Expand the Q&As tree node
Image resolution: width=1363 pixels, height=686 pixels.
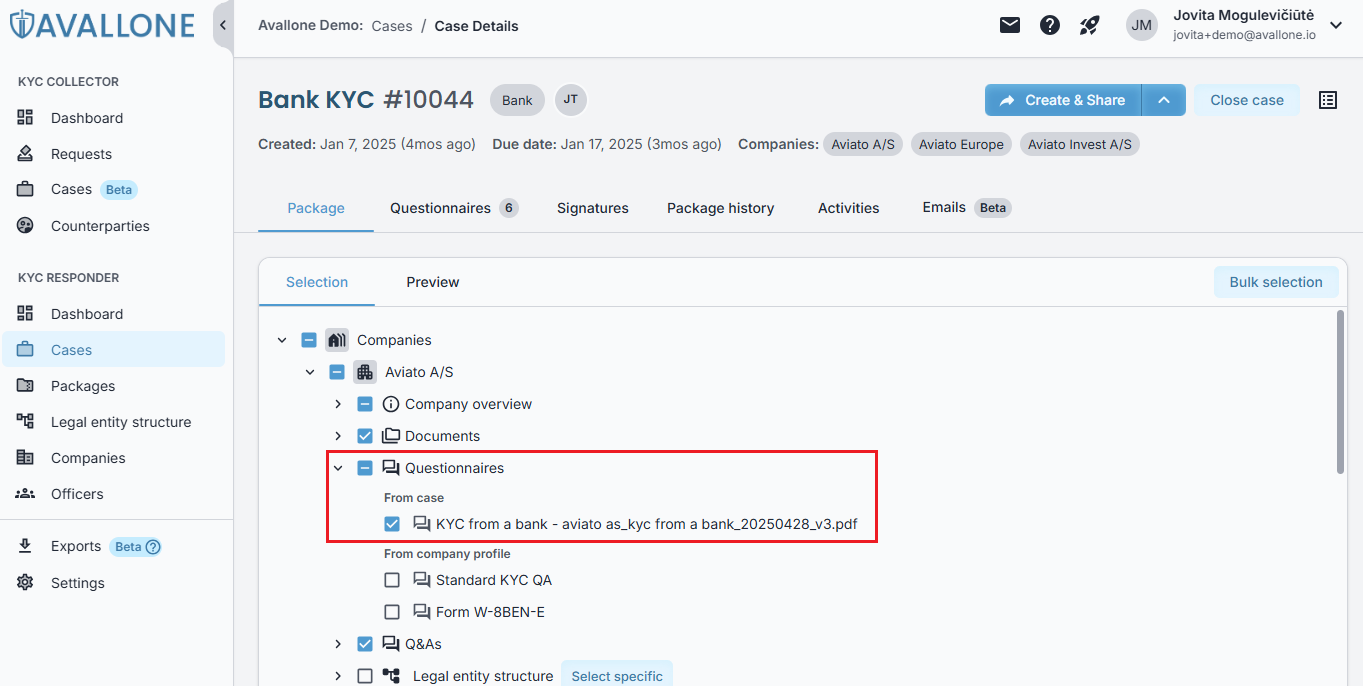tap(338, 644)
